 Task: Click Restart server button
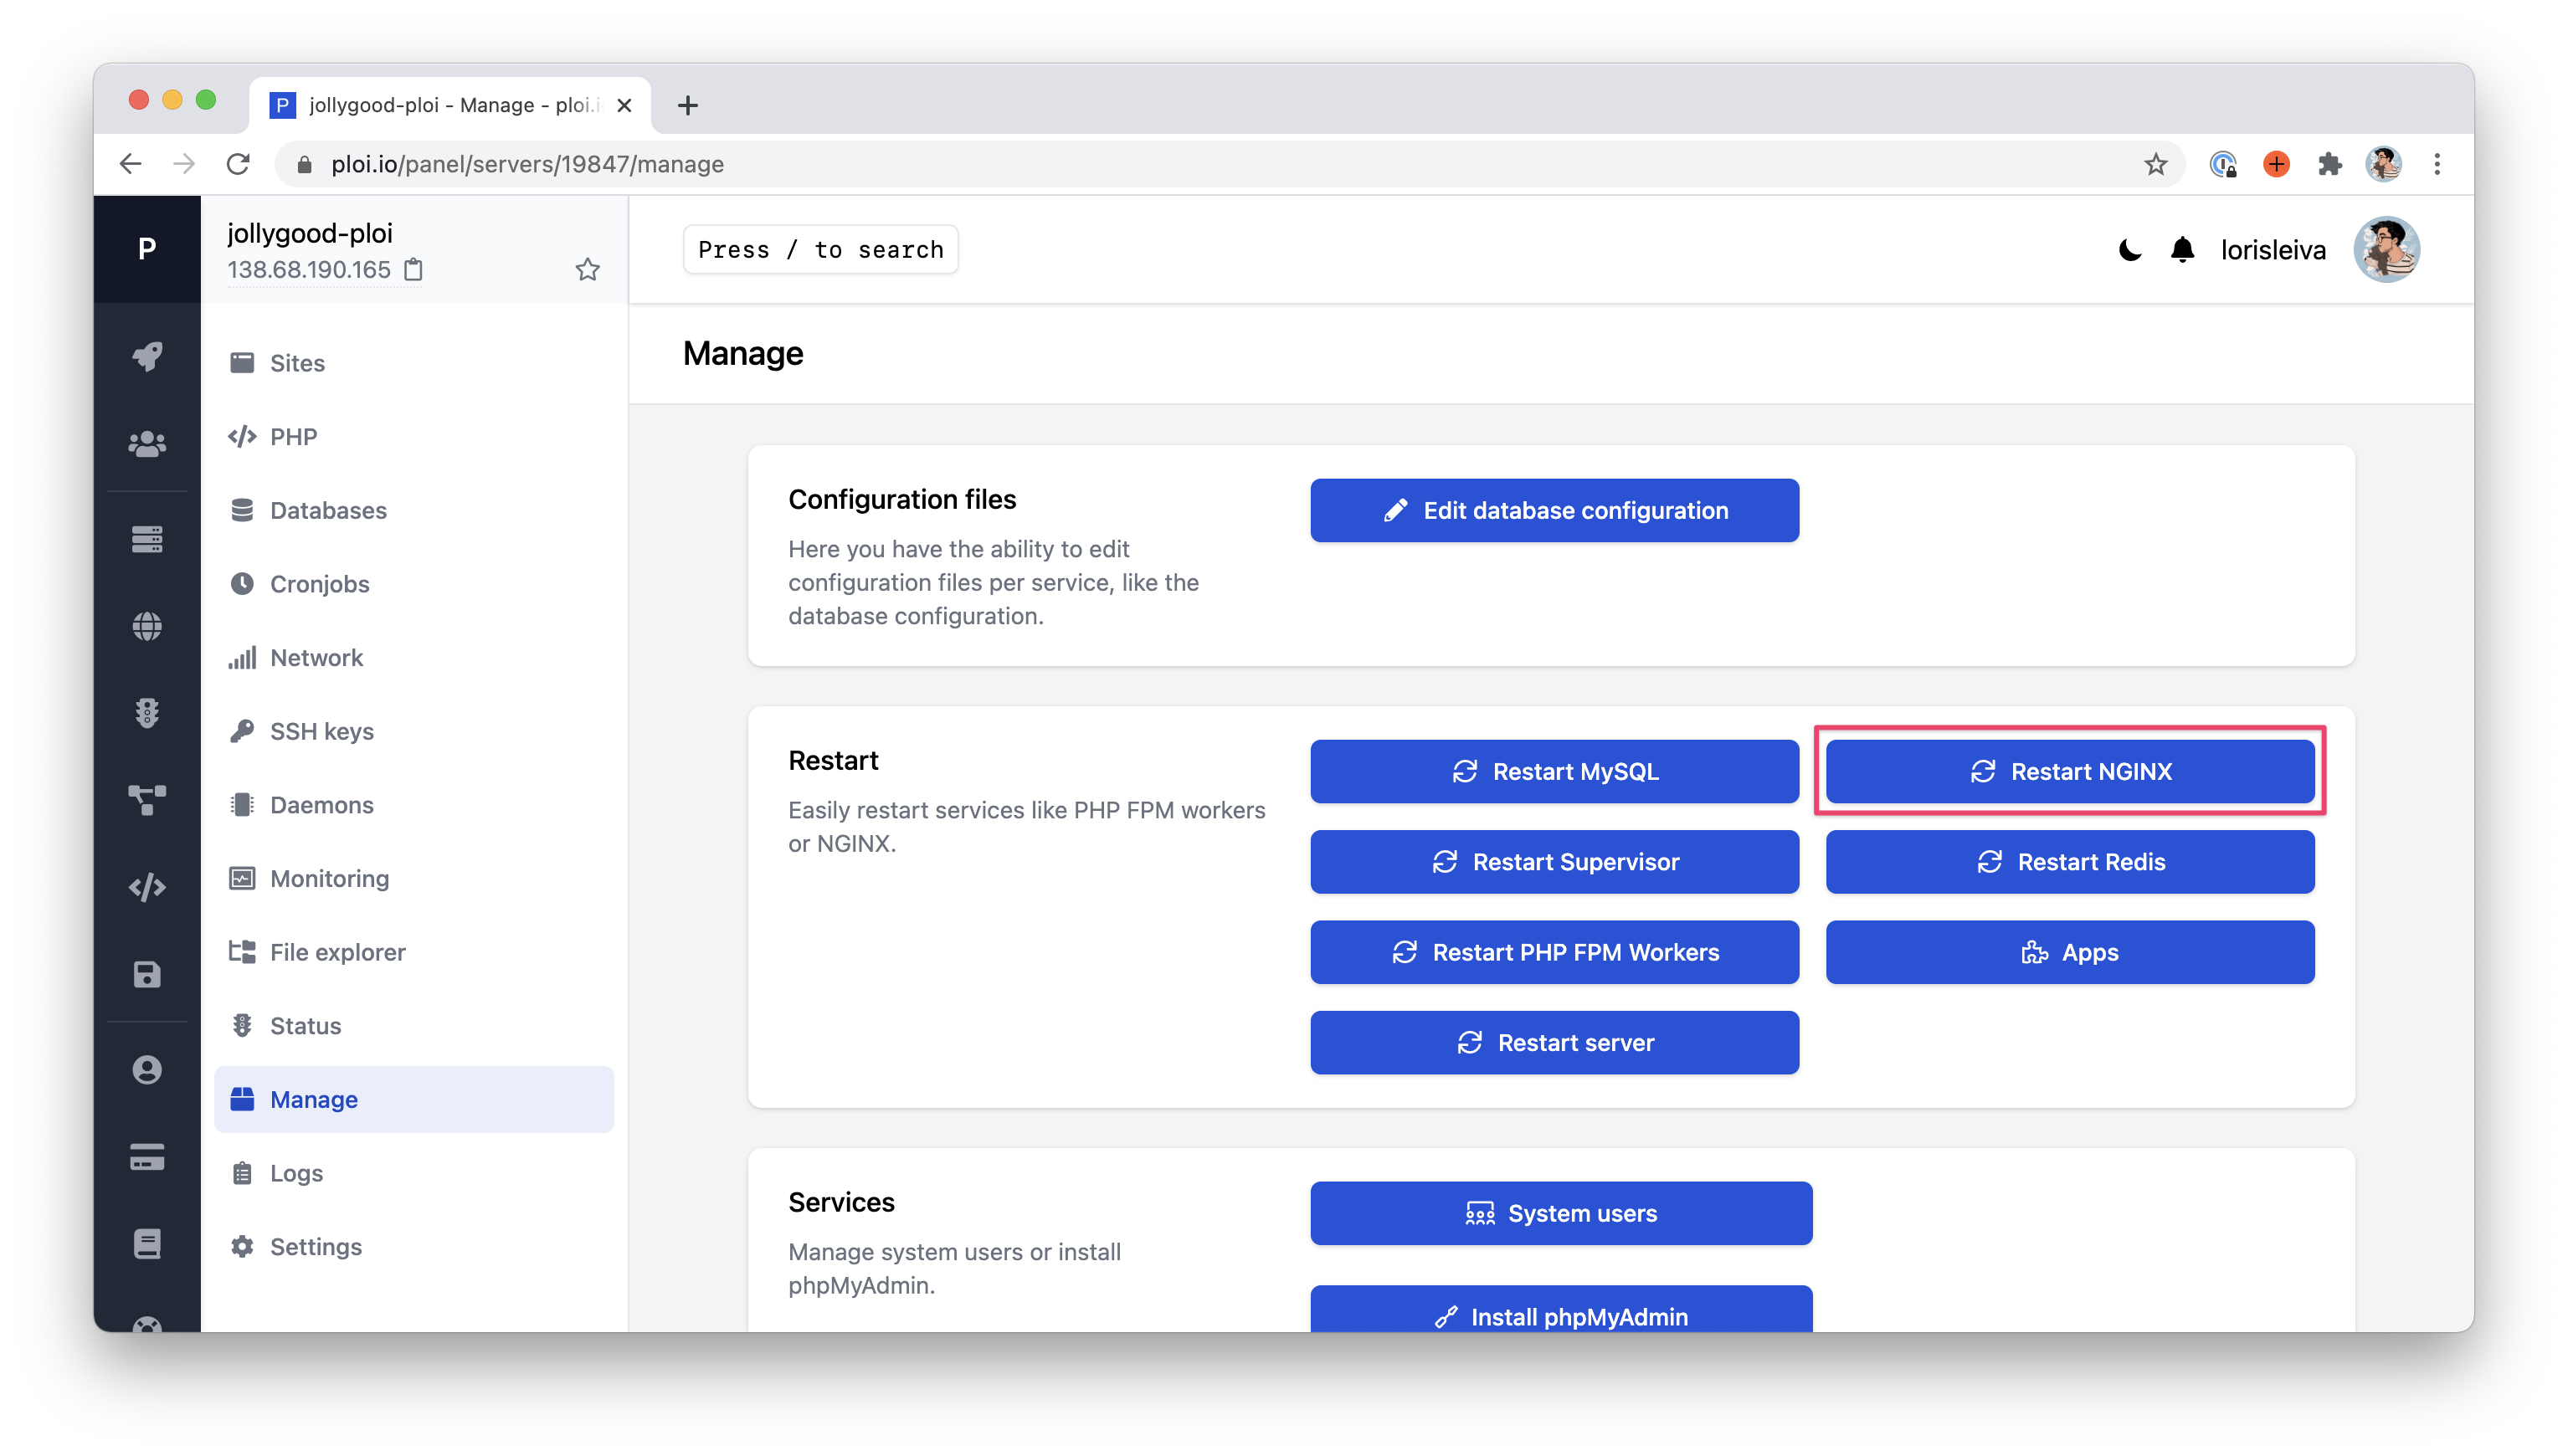1554,1043
